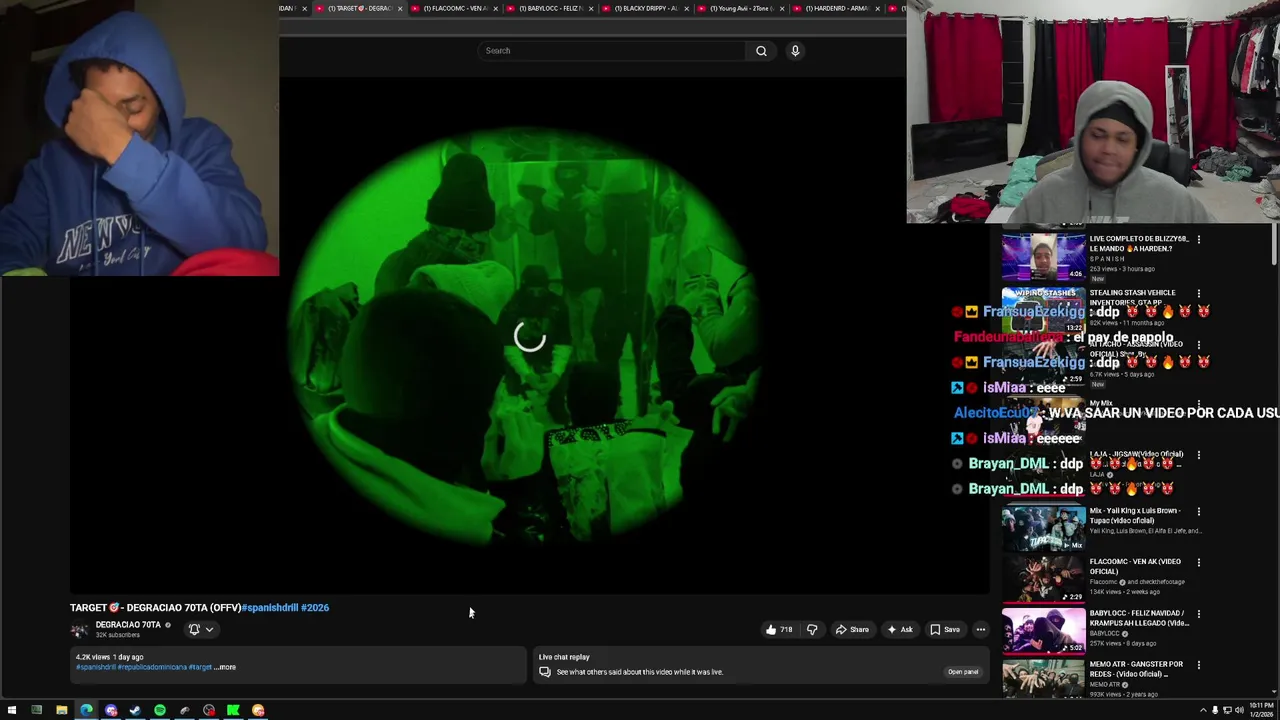Click the YouTube search magnifier button
The image size is (1280, 720).
pyautogui.click(x=761, y=51)
